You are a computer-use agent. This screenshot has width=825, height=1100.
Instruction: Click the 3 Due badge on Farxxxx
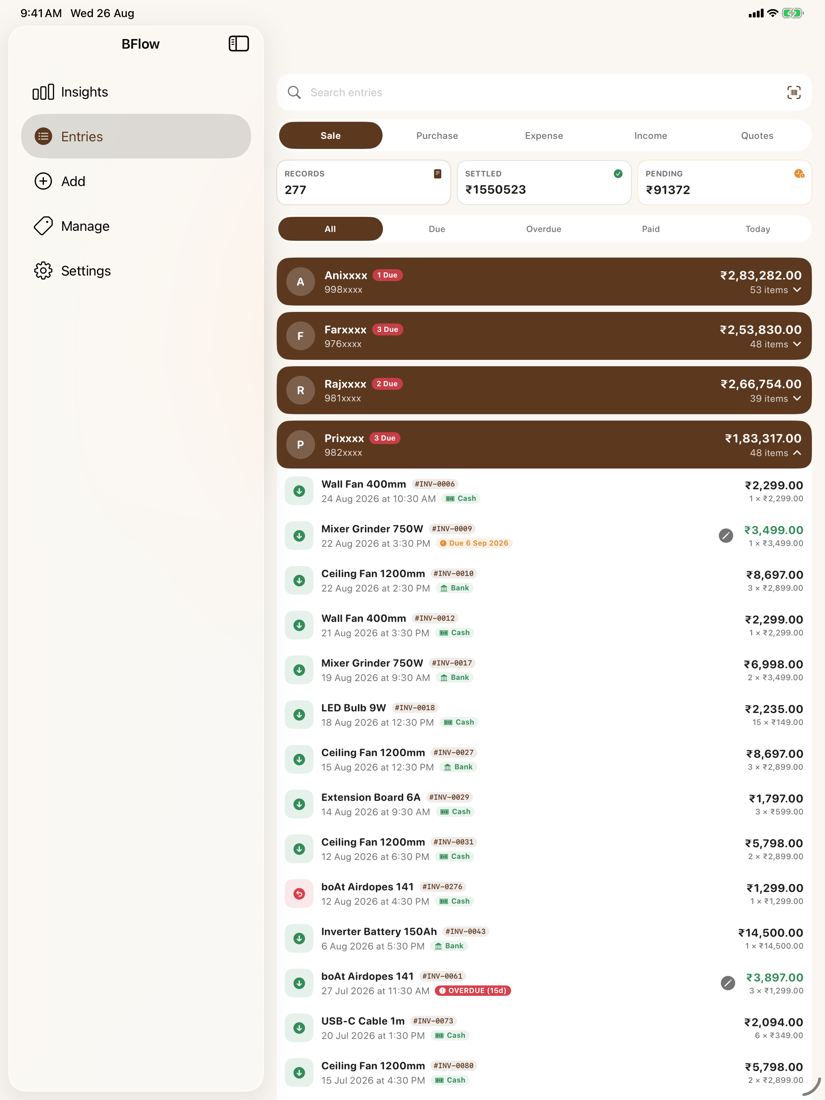tap(387, 329)
